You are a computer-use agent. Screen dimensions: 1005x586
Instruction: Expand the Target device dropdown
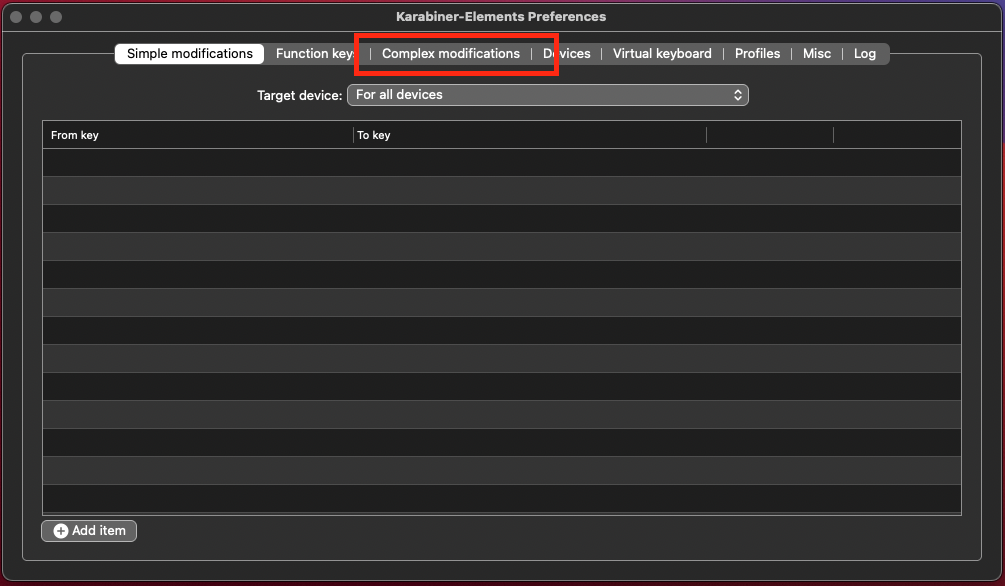coord(547,95)
